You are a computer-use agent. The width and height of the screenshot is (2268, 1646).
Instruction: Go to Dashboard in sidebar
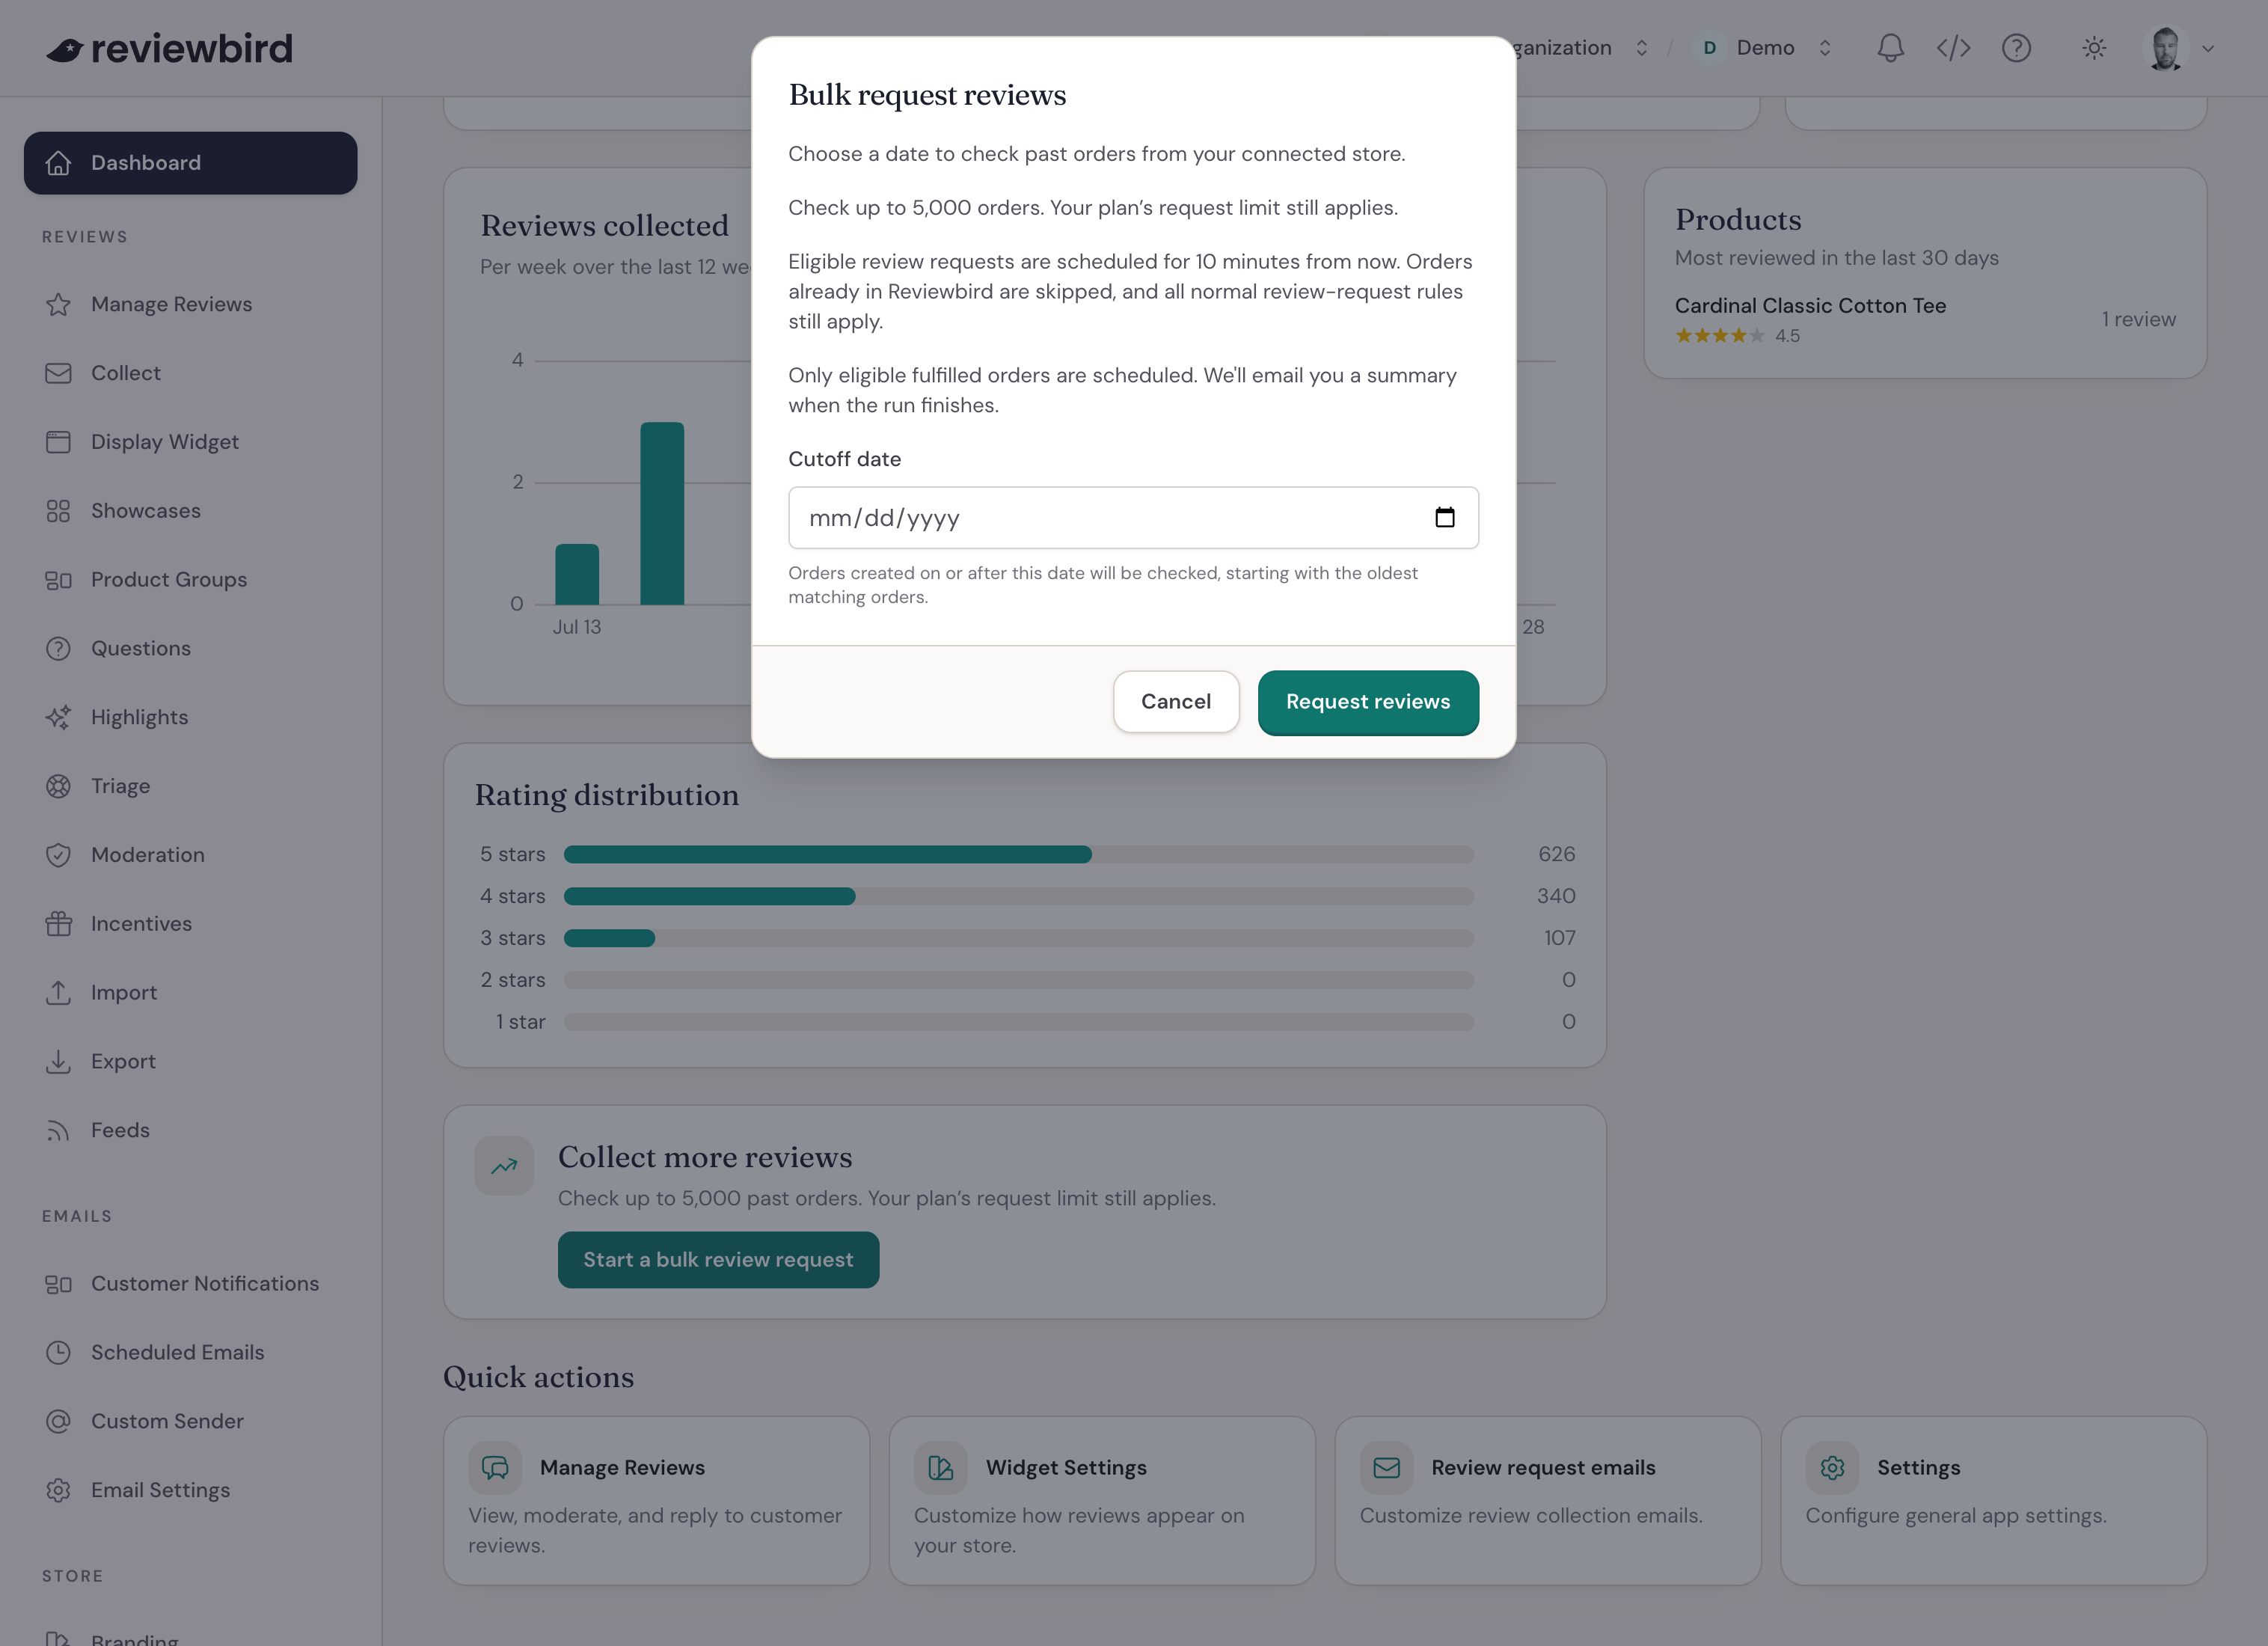pyautogui.click(x=190, y=163)
